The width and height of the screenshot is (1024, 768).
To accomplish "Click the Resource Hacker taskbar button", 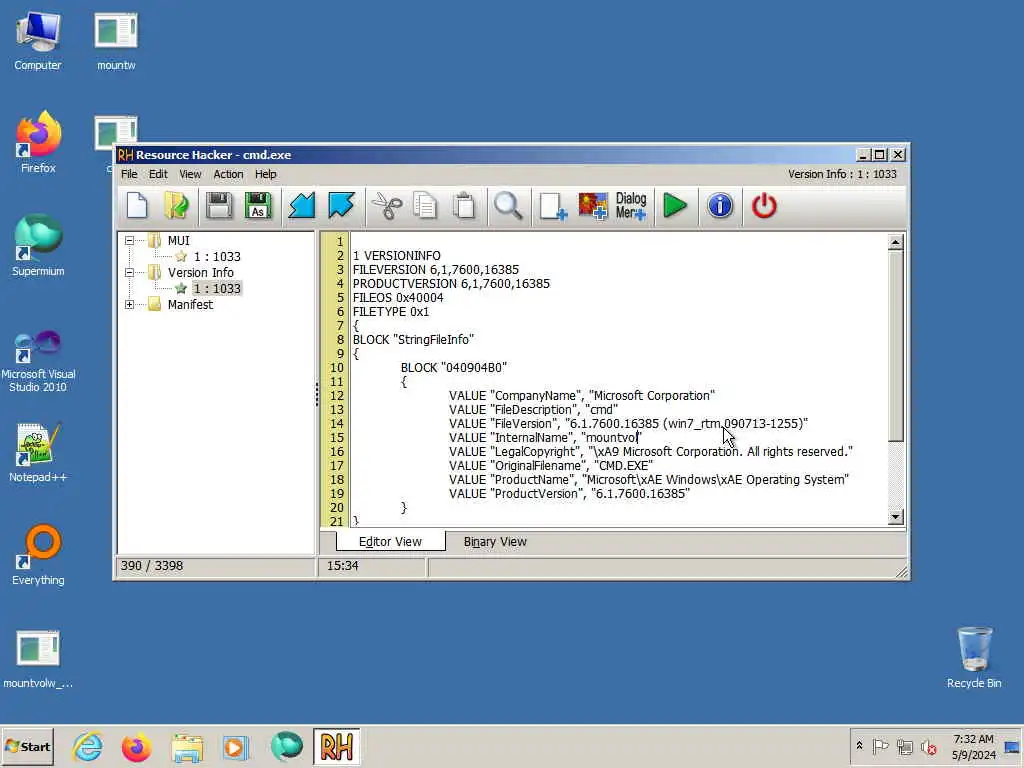I will tap(336, 746).
